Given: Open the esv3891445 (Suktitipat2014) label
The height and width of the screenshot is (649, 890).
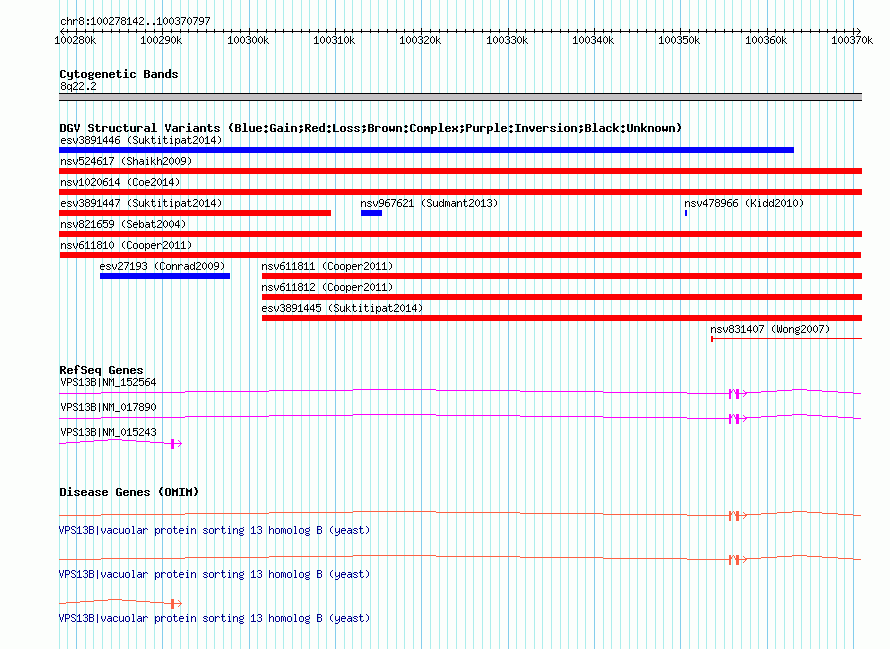Looking at the screenshot, I should coord(342,308).
